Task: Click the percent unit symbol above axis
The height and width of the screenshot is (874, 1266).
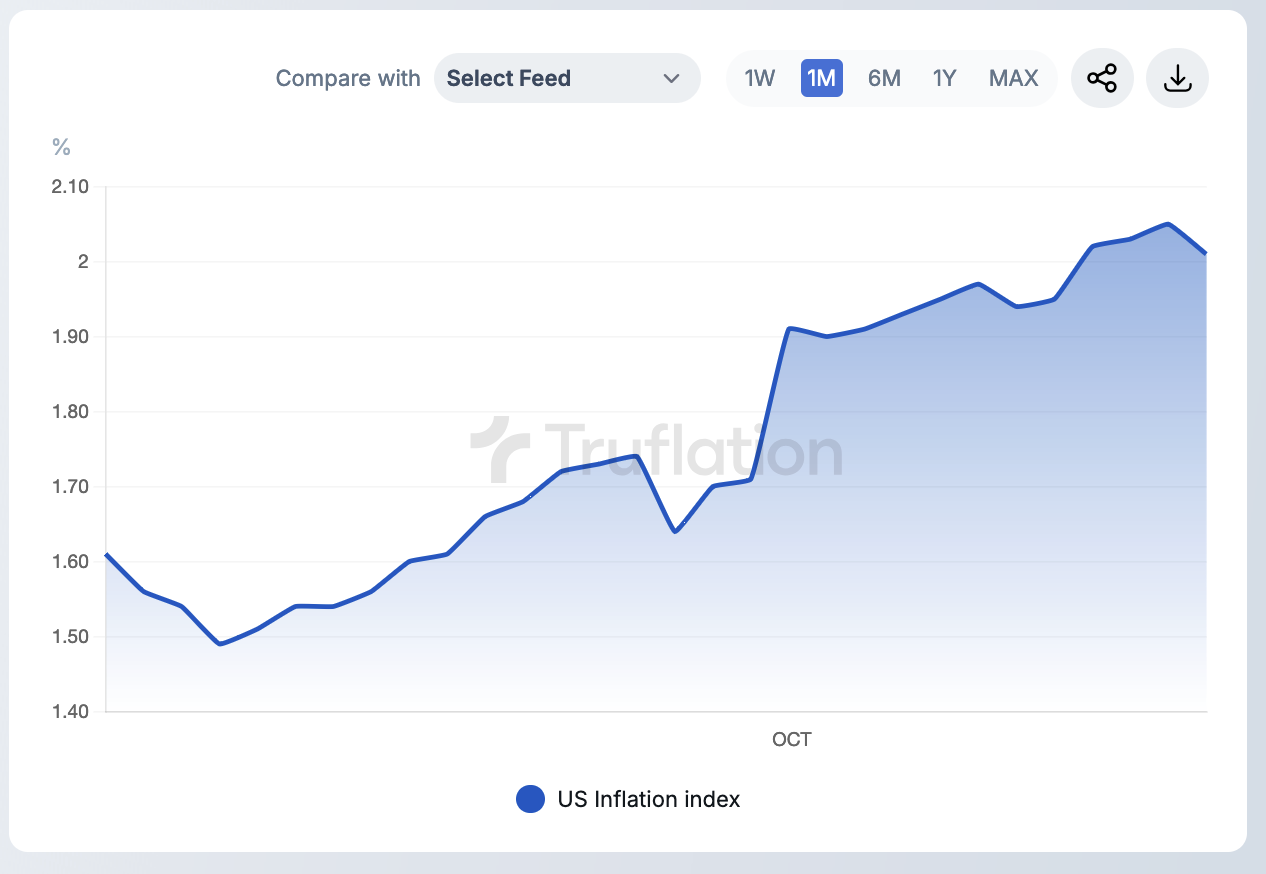Action: click(x=62, y=148)
